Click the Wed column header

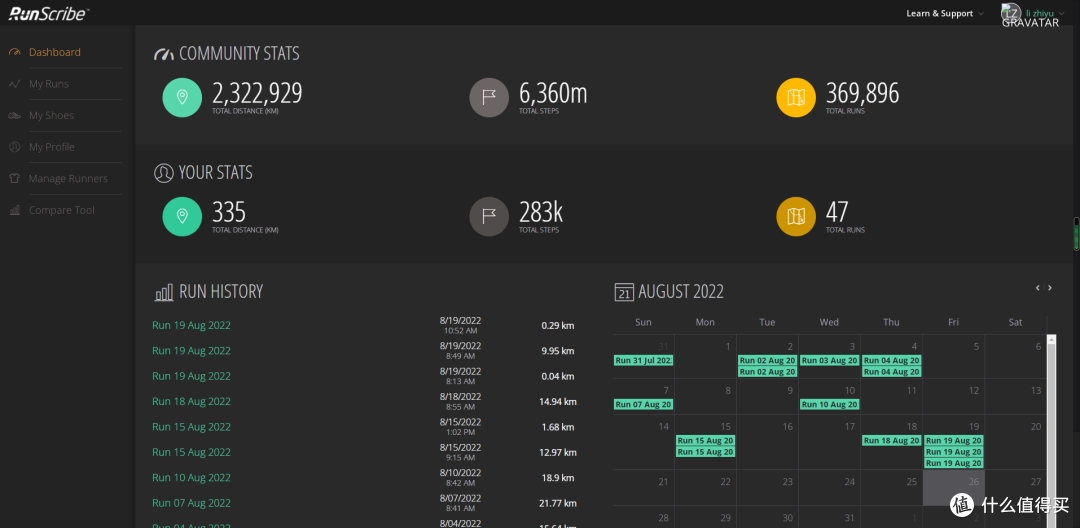pos(829,322)
